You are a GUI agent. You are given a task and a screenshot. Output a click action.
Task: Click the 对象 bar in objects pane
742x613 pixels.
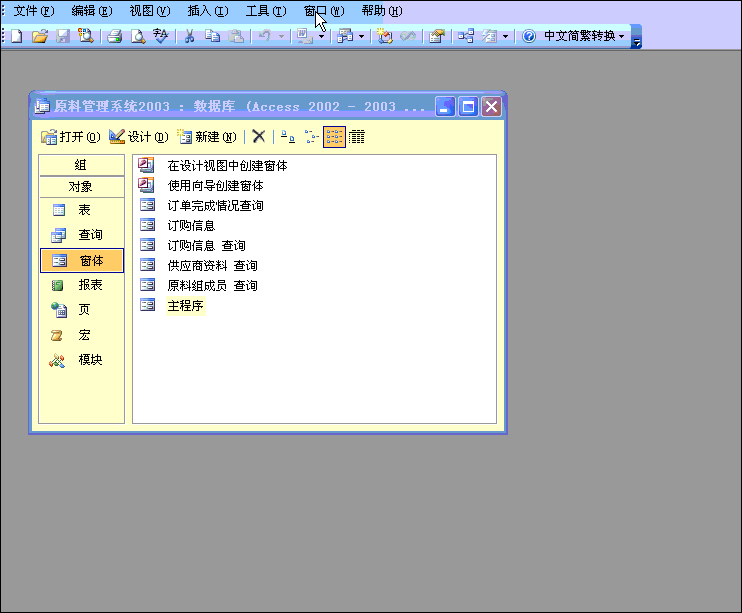tap(81, 187)
